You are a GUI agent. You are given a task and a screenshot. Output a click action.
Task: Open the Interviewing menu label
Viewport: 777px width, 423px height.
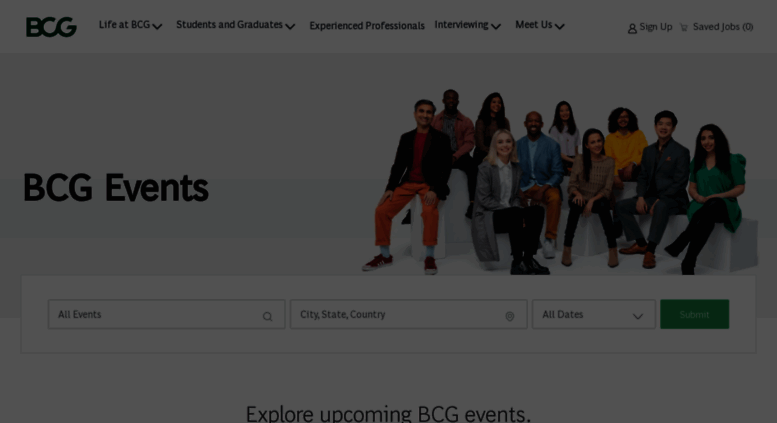pyautogui.click(x=461, y=25)
